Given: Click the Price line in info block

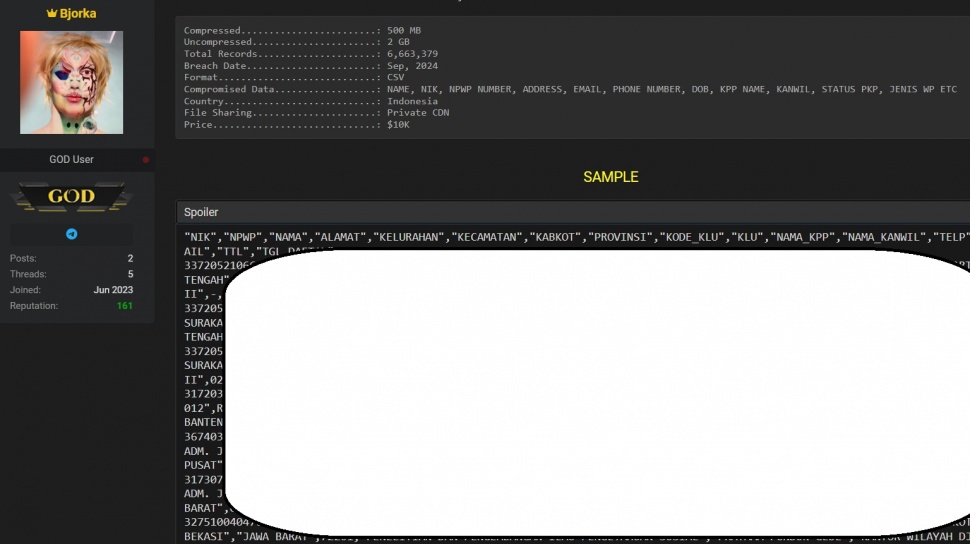Looking at the screenshot, I should point(296,125).
